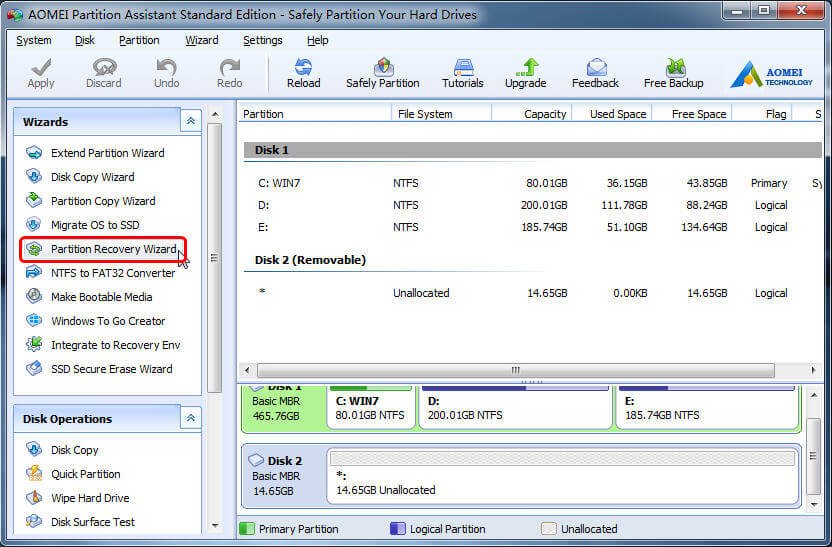Viewport: 832px width, 547px height.
Task: Click the Apply checkmark icon
Action: [41, 67]
